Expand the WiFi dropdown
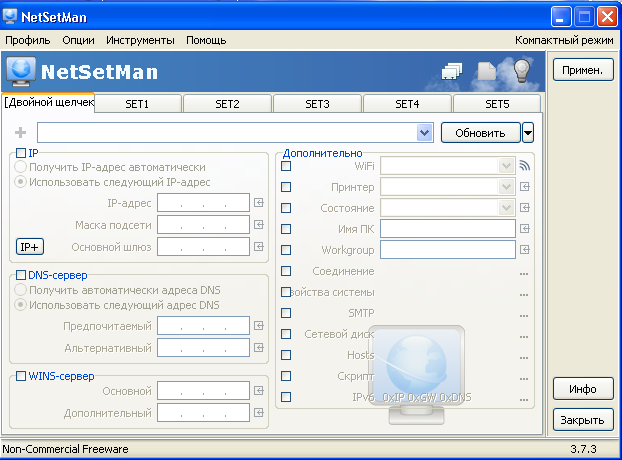The image size is (622, 460). pos(506,166)
